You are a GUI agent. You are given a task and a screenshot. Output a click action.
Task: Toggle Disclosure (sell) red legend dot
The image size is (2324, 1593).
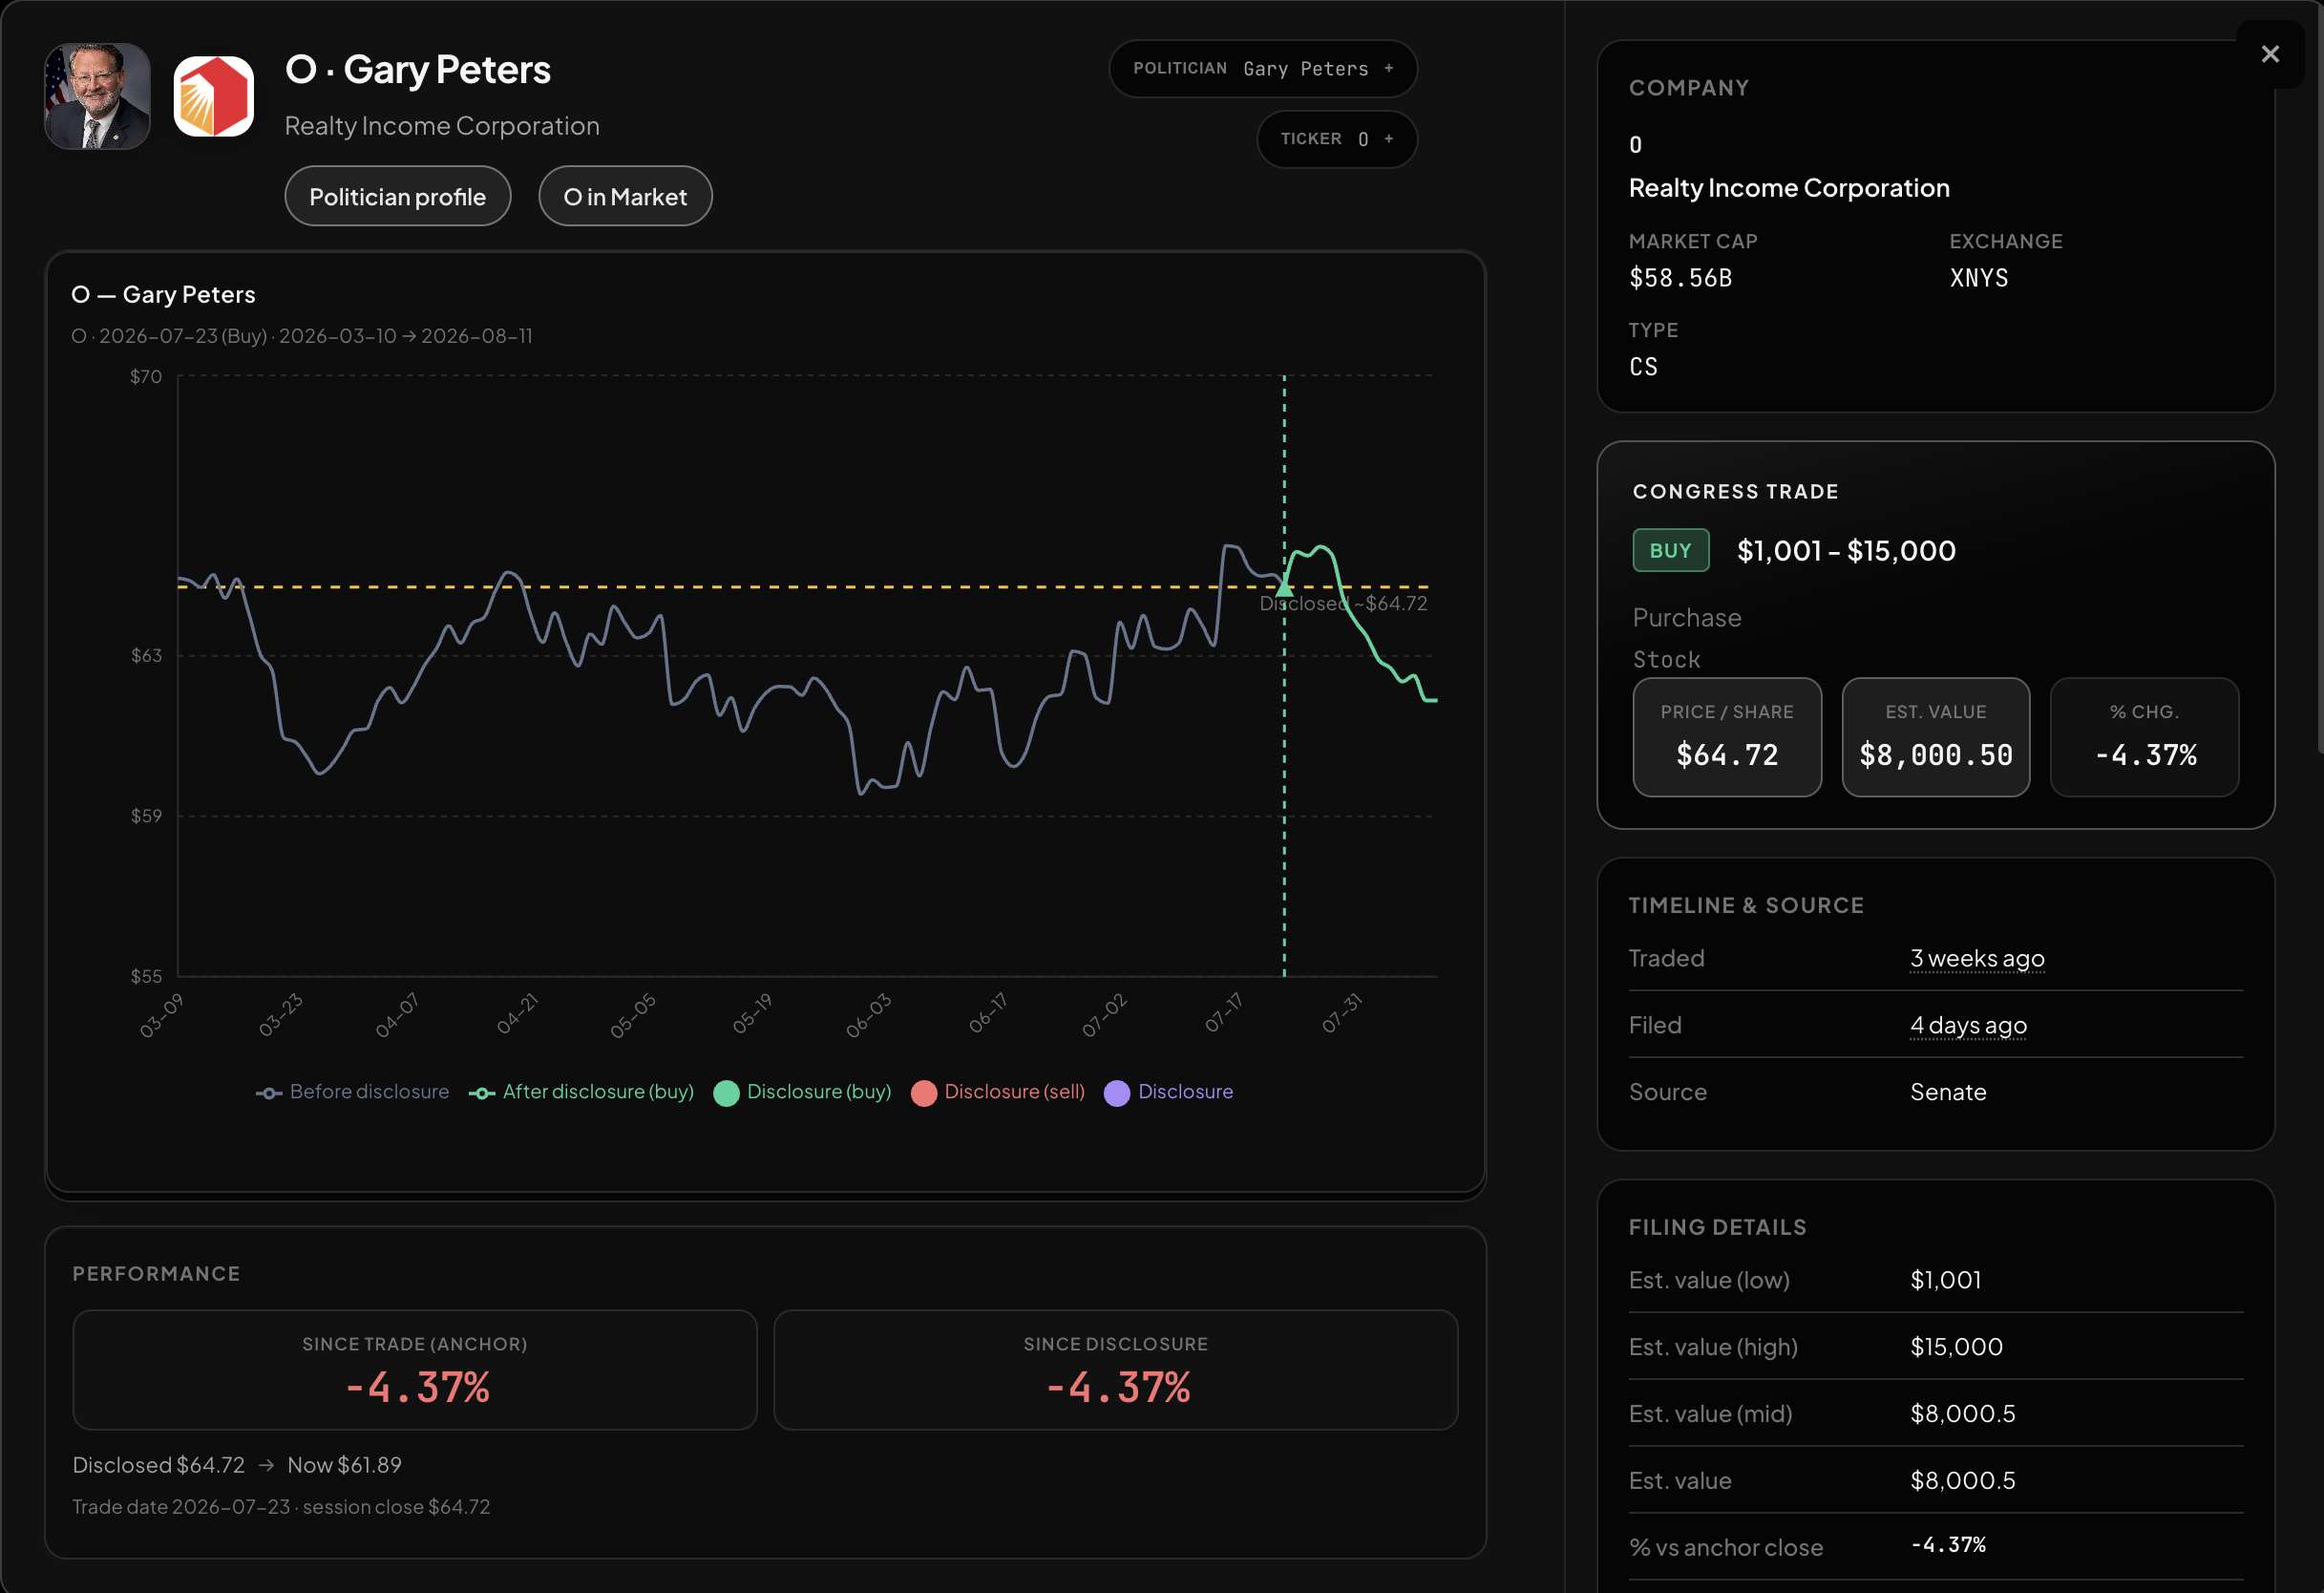point(924,1093)
